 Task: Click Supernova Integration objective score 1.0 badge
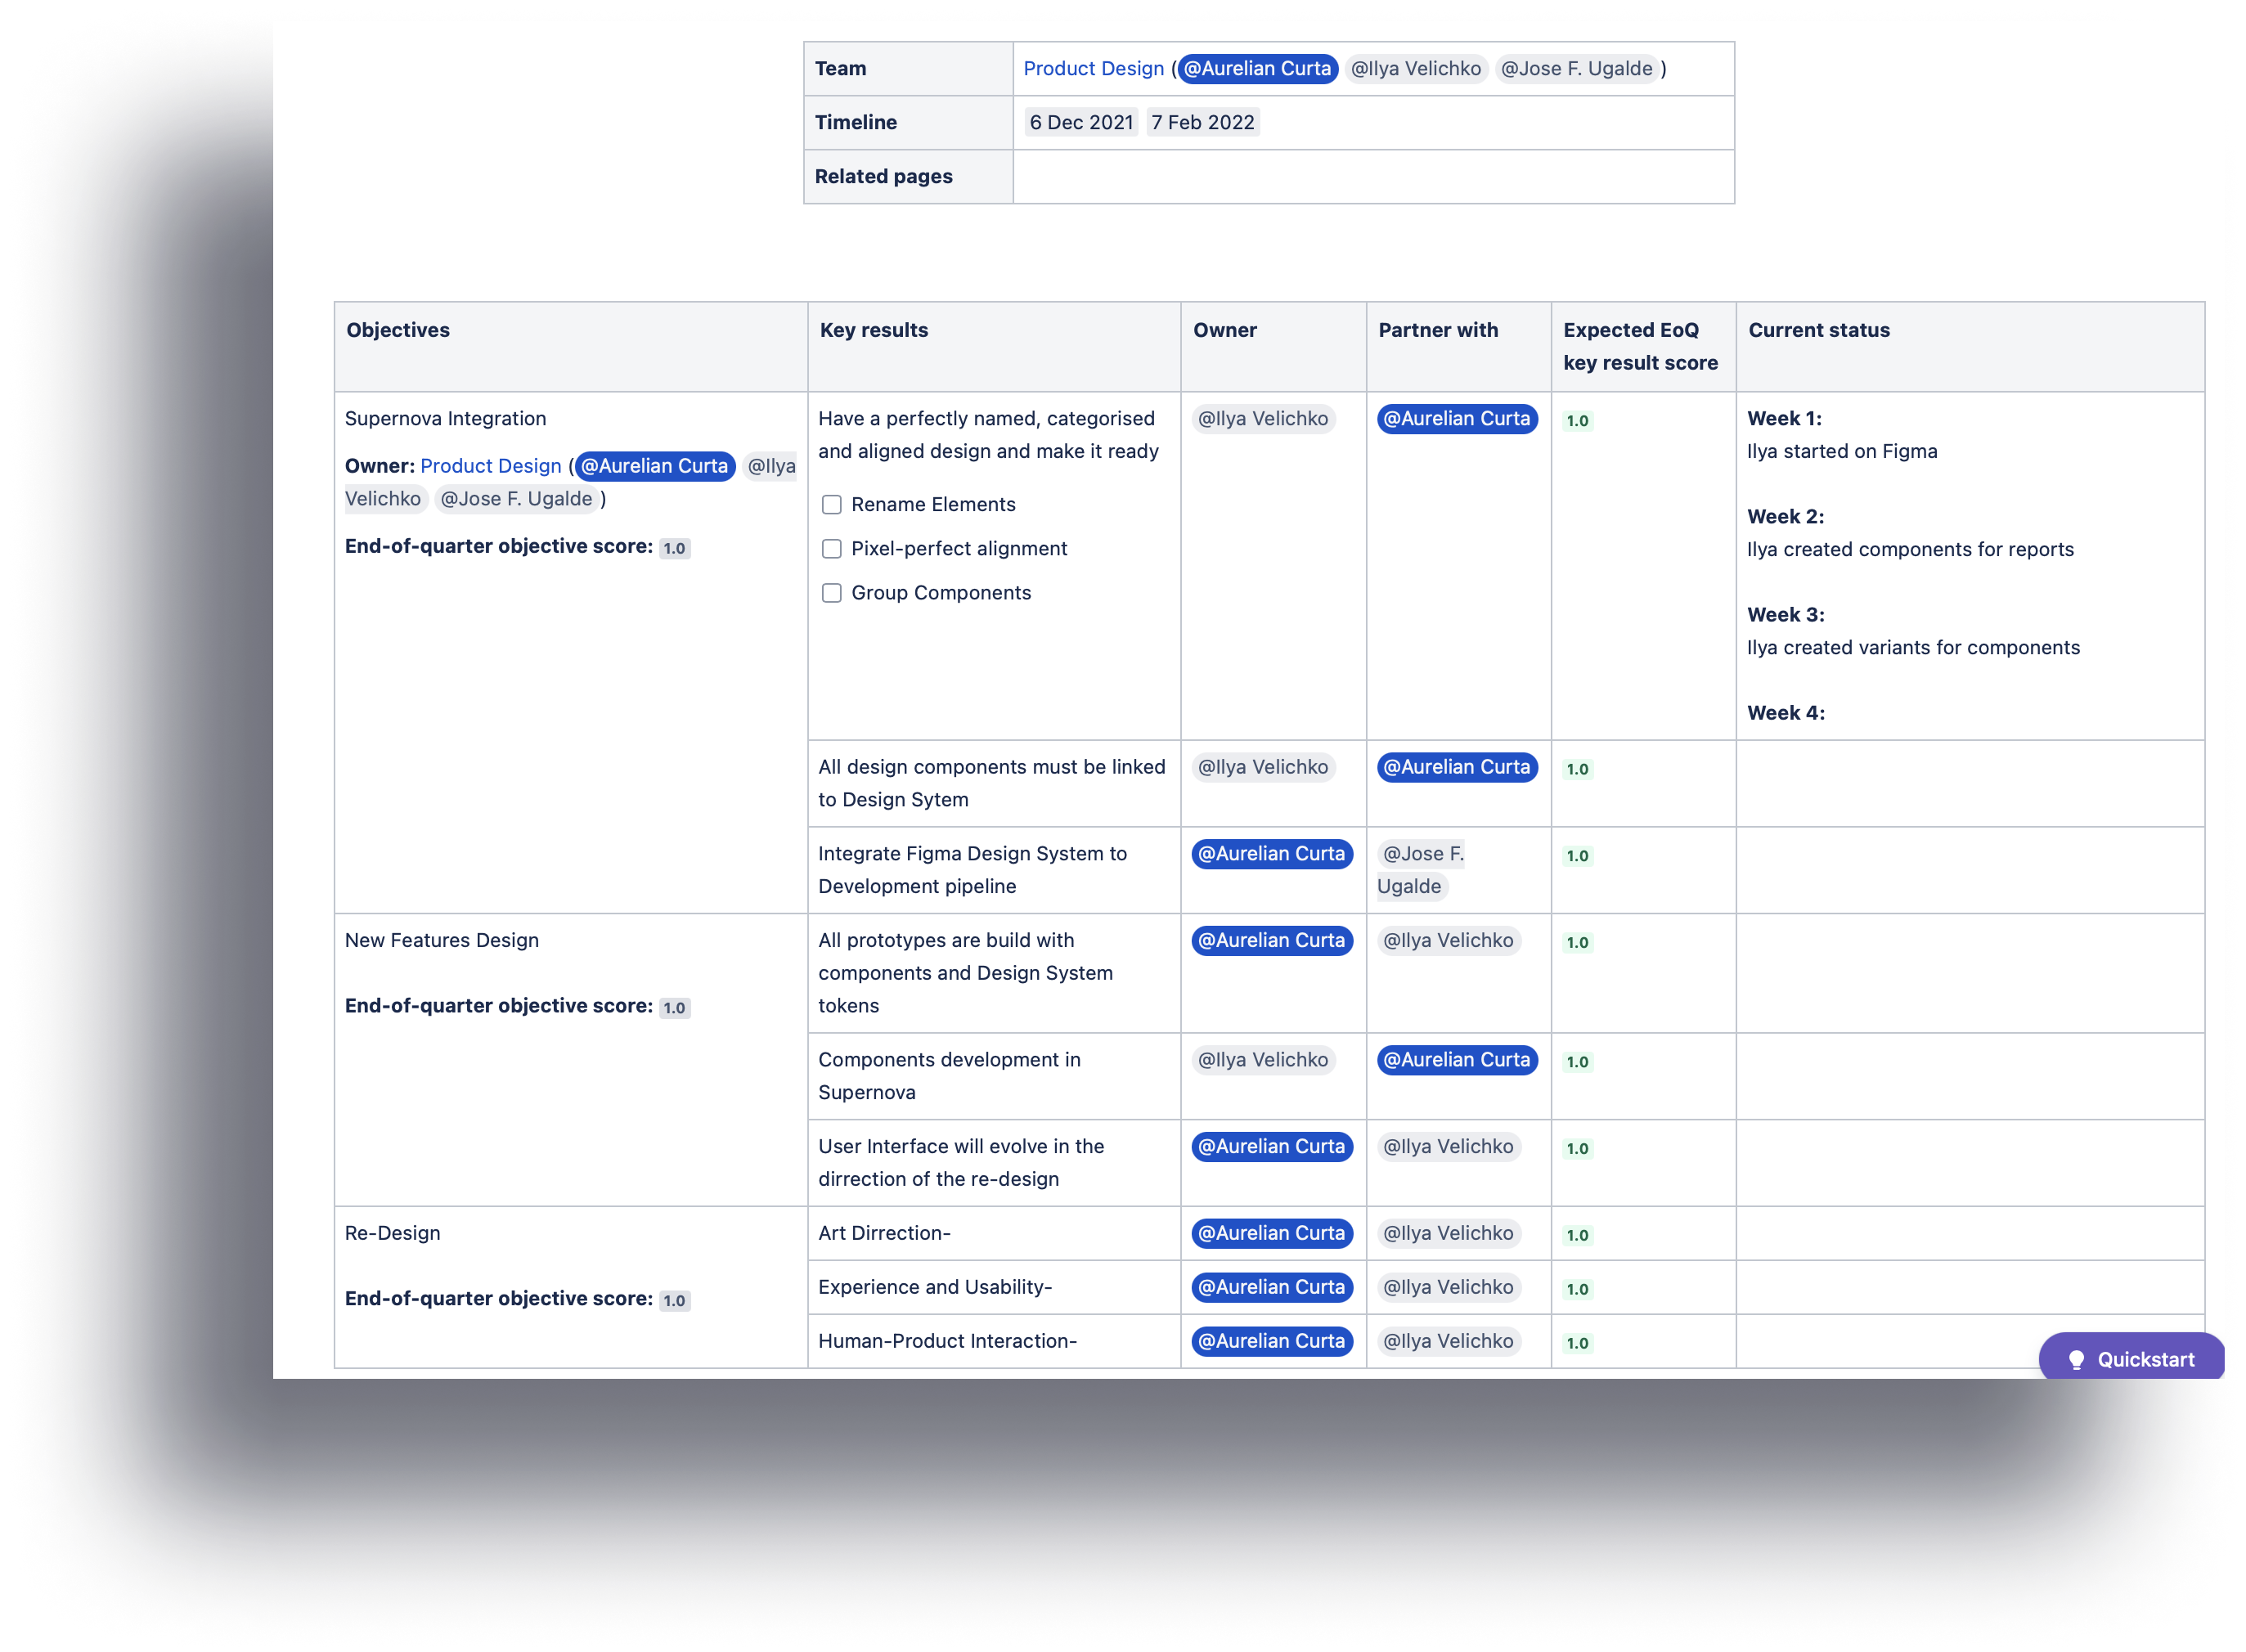click(x=674, y=548)
